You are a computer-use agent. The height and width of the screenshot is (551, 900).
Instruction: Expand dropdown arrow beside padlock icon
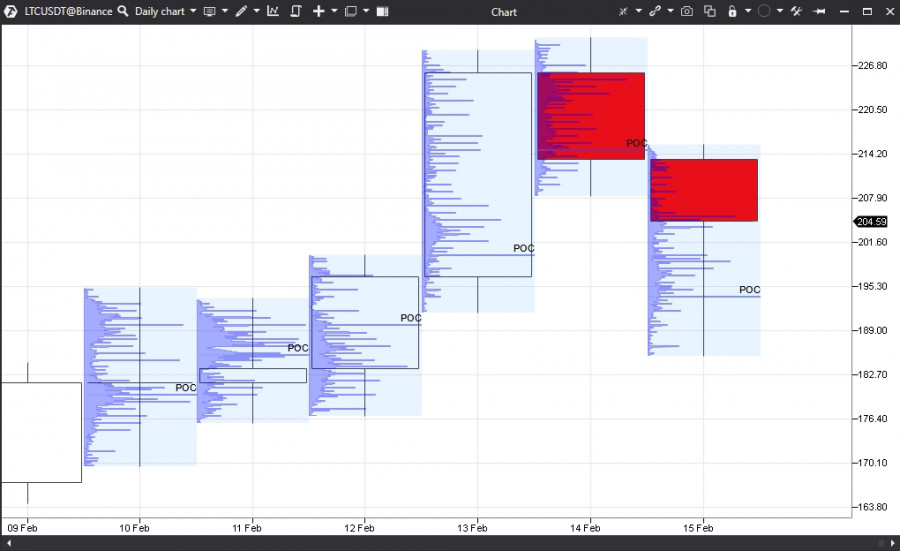[x=748, y=11]
